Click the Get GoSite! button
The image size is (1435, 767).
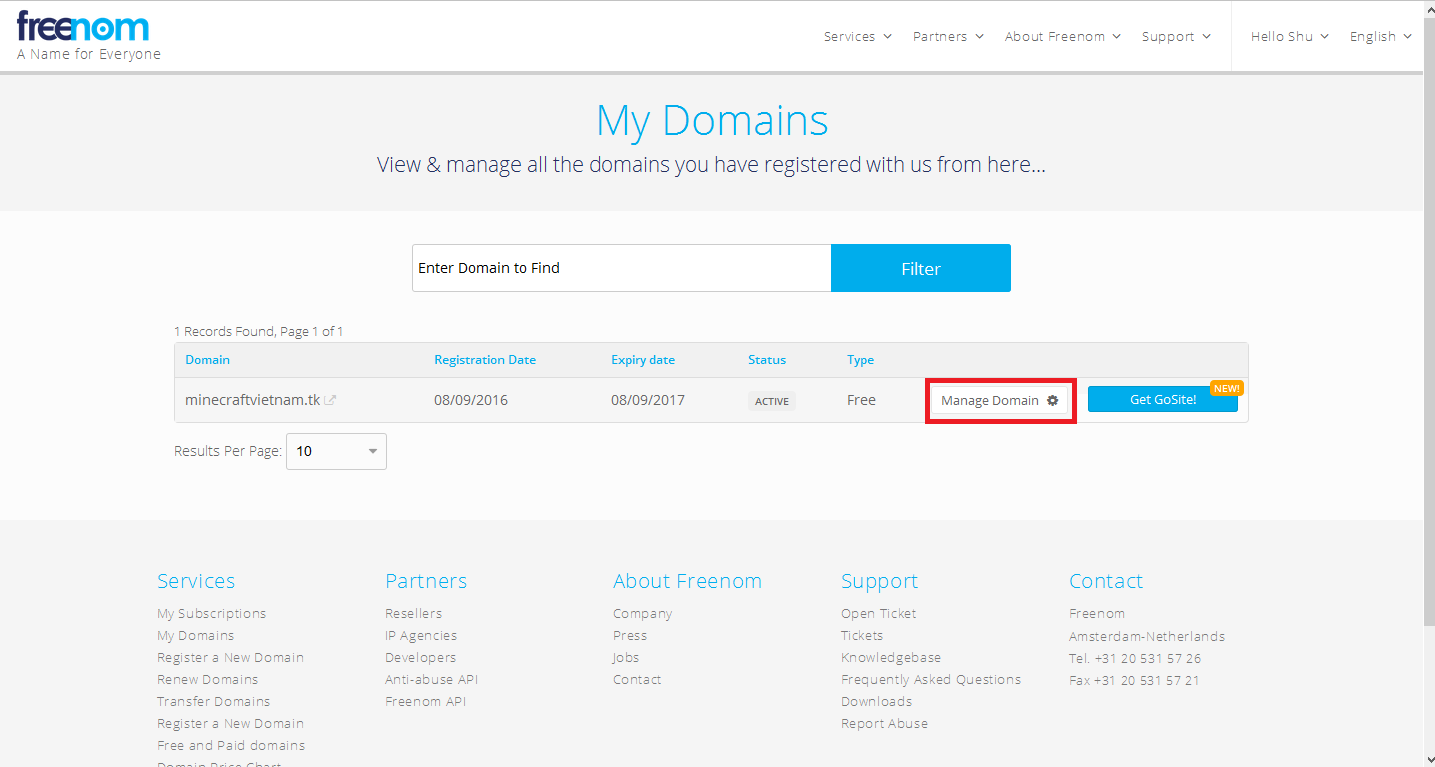[x=1163, y=400]
